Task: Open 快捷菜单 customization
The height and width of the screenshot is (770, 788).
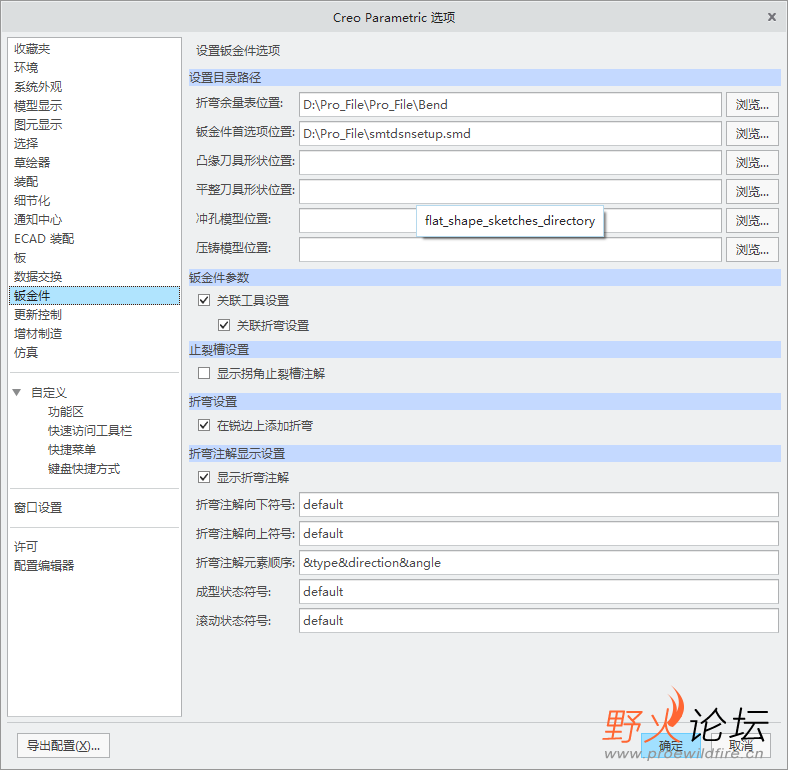Action: 72,450
